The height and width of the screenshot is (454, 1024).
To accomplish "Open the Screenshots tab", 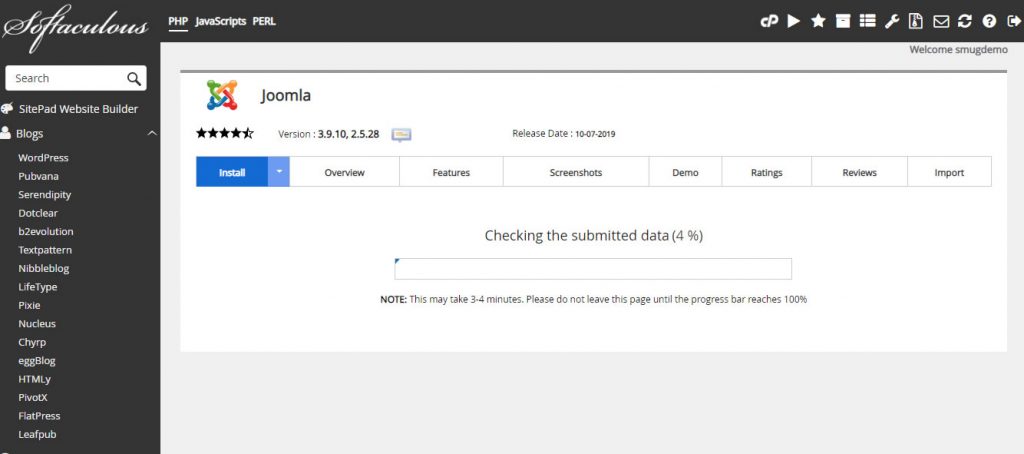I will [x=576, y=172].
